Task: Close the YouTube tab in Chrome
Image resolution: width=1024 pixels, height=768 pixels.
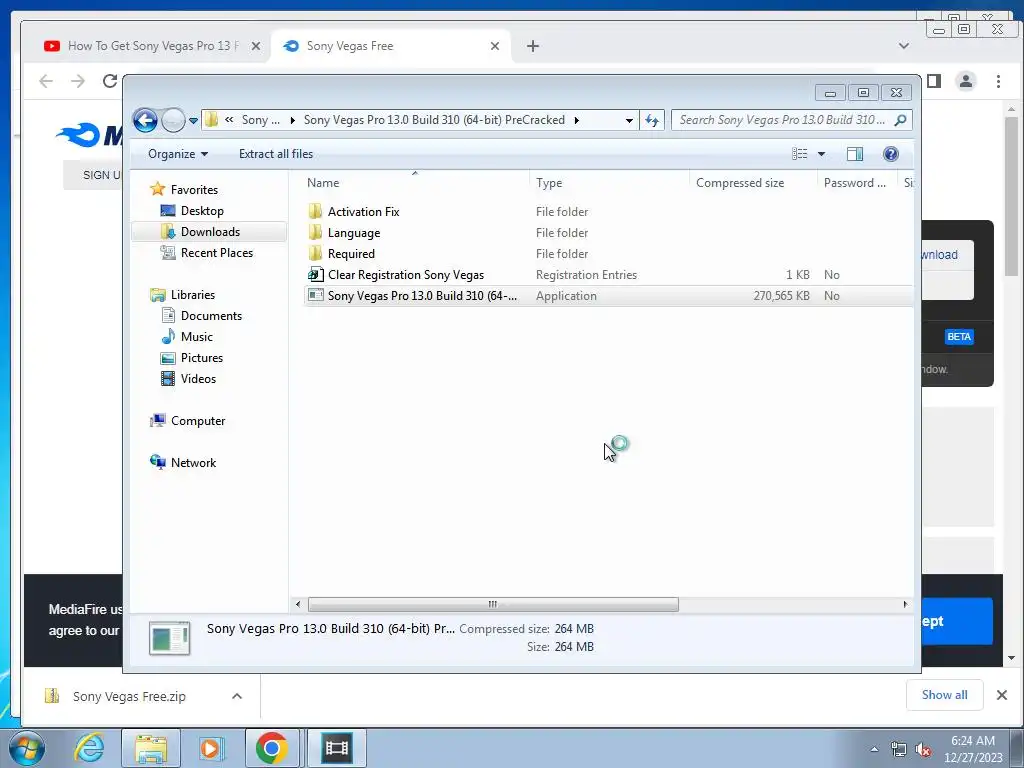Action: point(256,46)
